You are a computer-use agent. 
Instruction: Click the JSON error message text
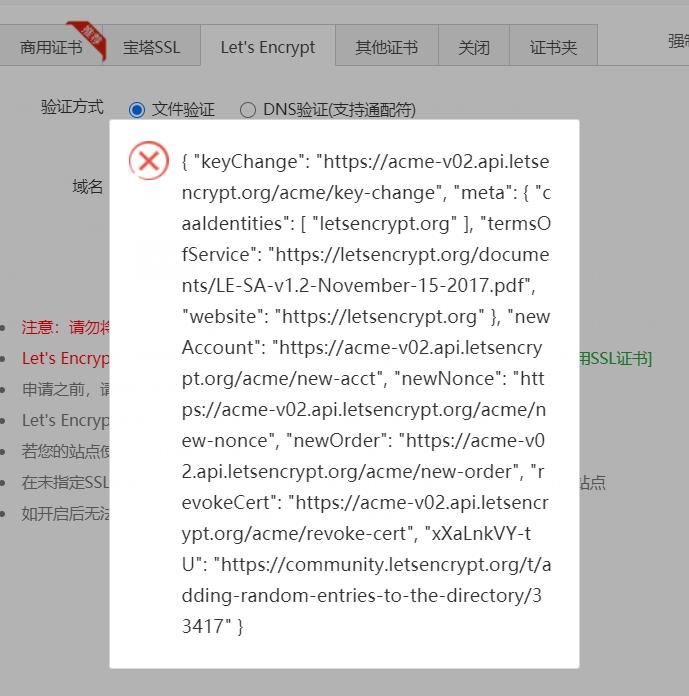(x=366, y=394)
